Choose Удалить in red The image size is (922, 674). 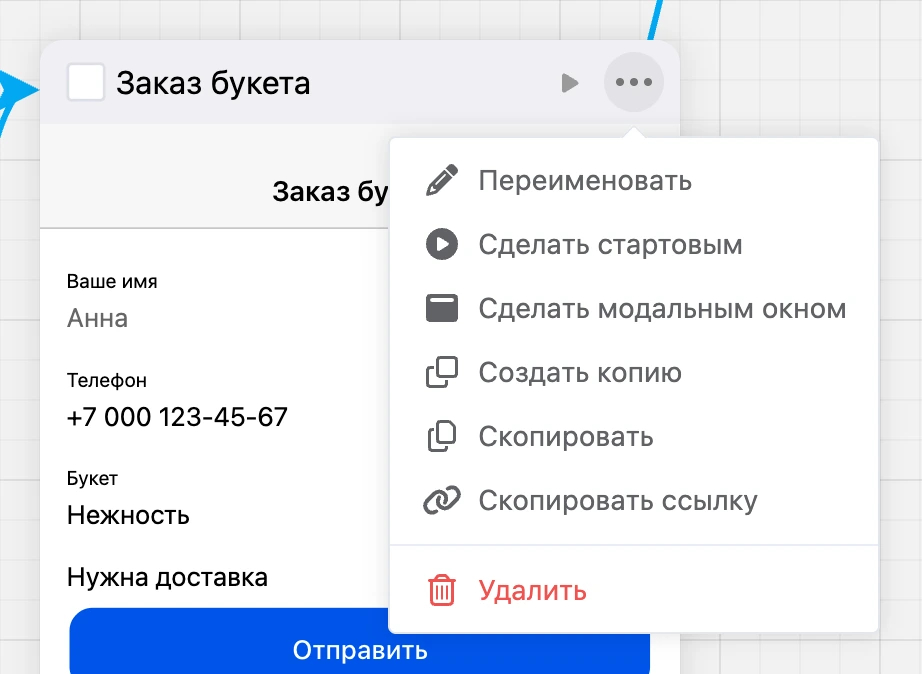[x=634, y=590]
